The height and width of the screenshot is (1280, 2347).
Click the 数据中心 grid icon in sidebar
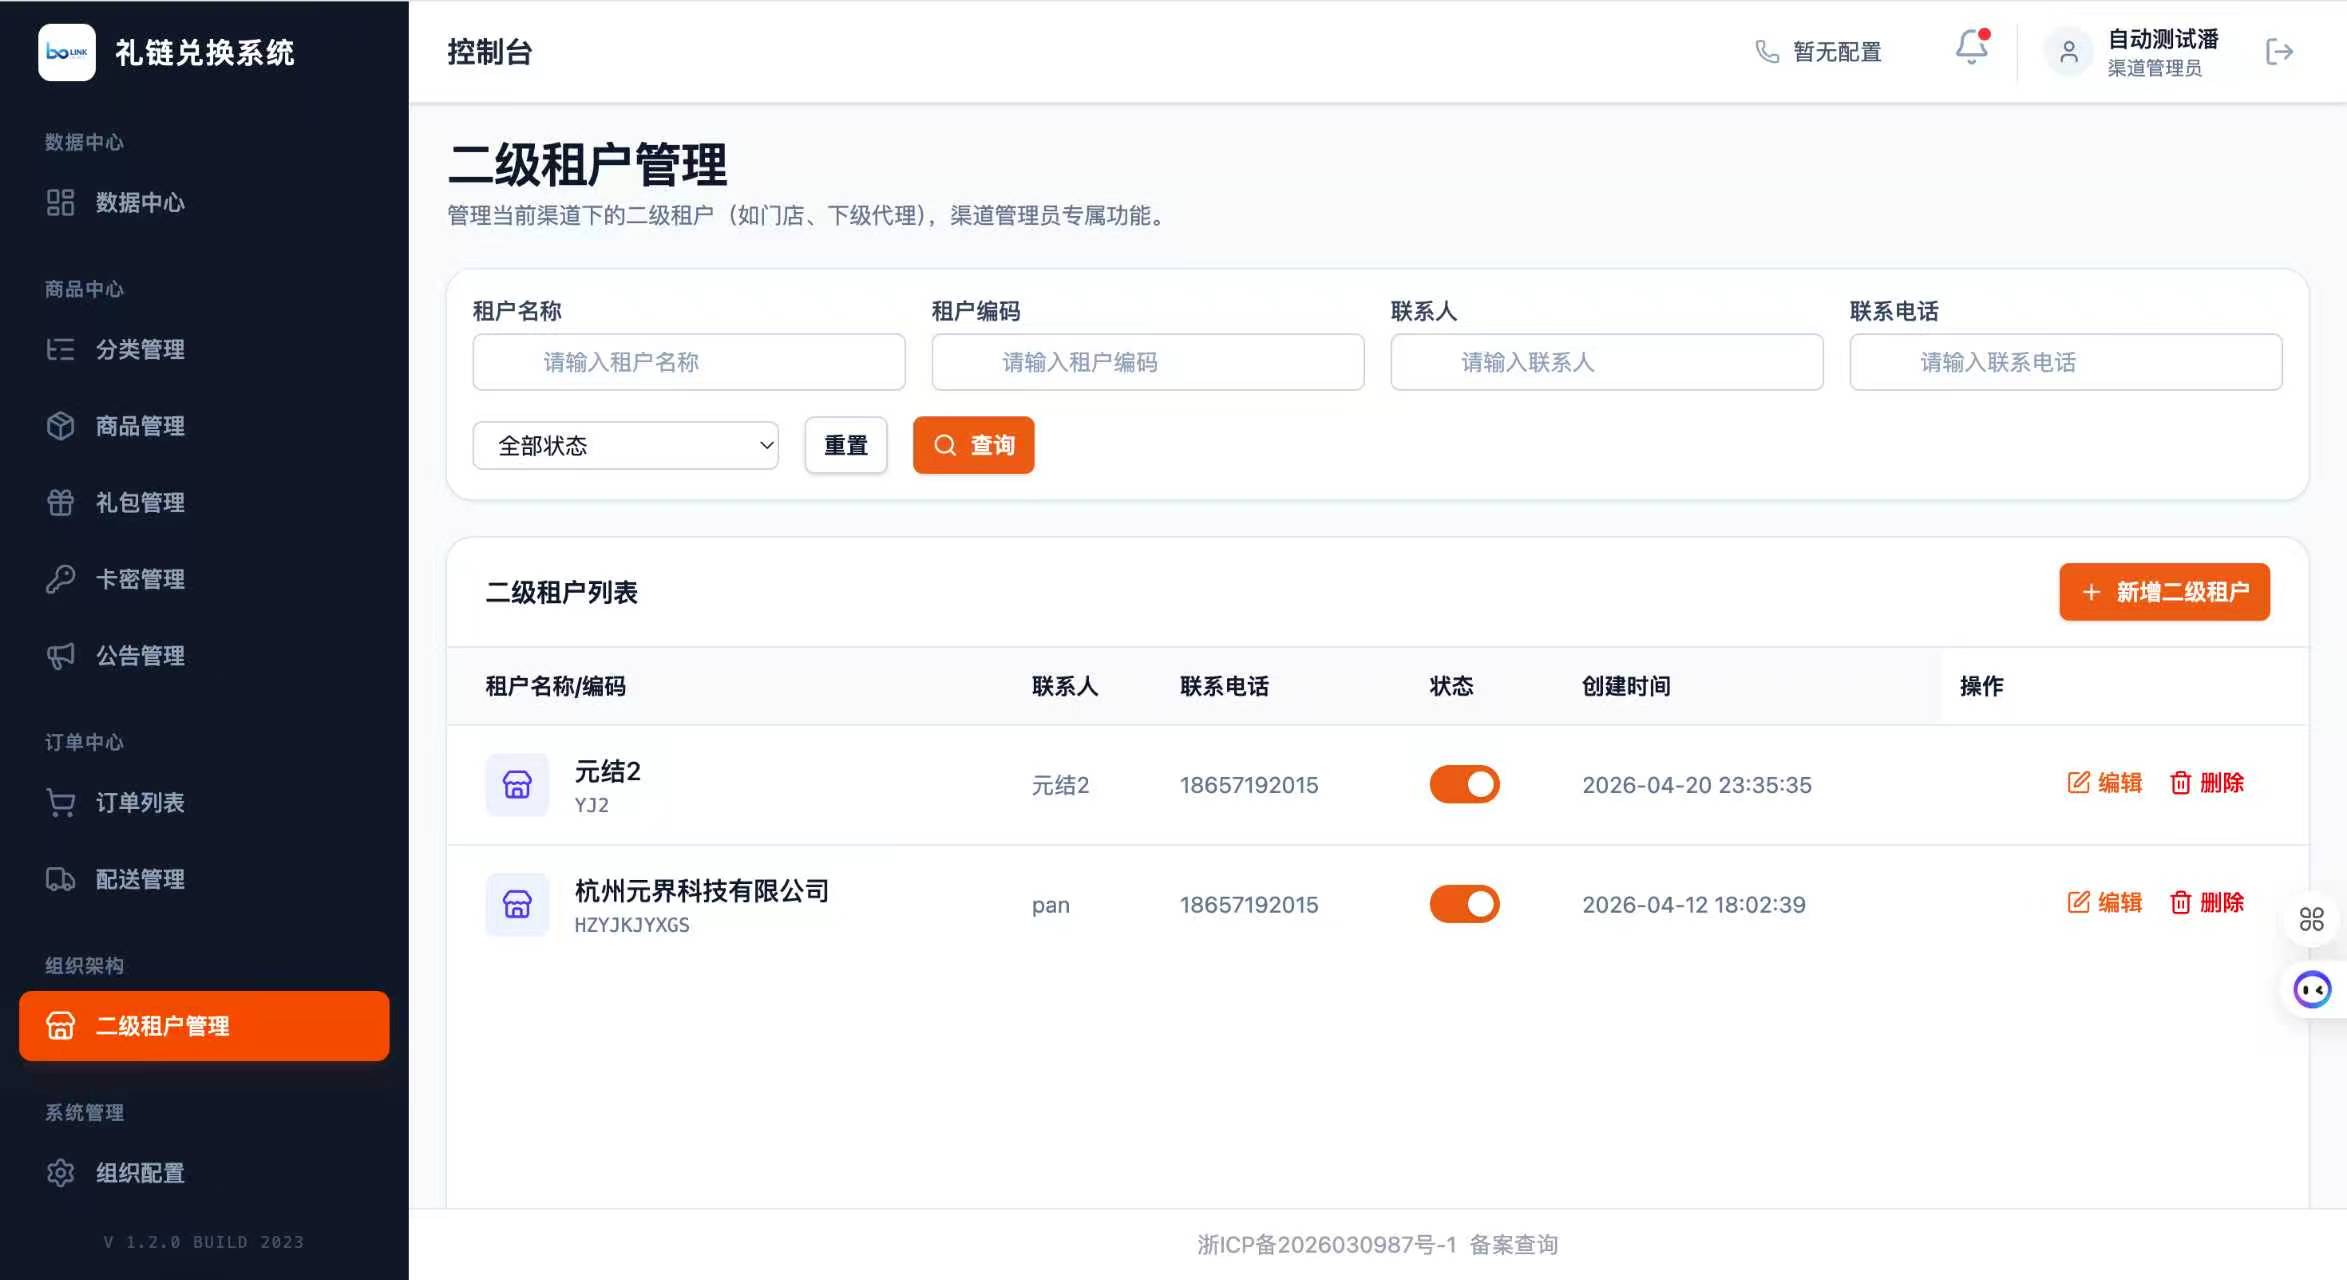pyautogui.click(x=61, y=202)
